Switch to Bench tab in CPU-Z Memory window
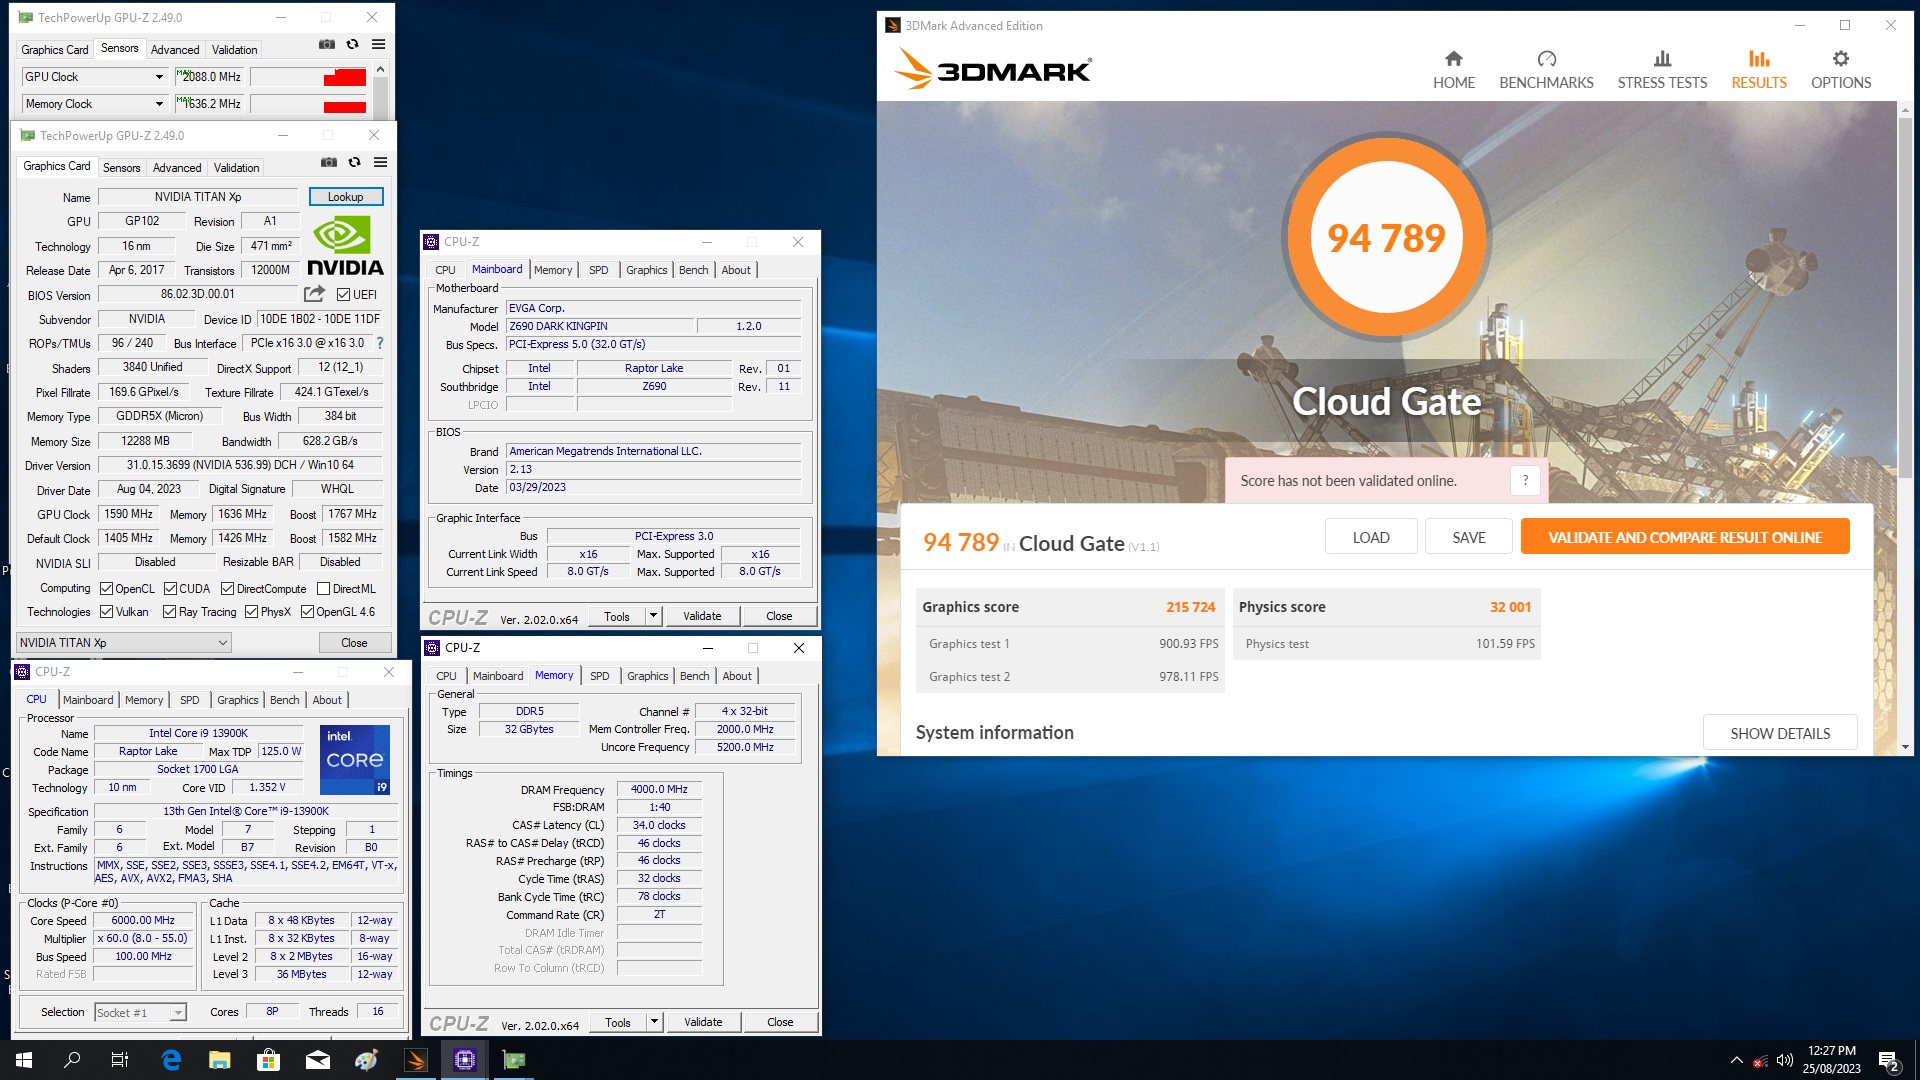This screenshot has width=1920, height=1080. [x=694, y=676]
